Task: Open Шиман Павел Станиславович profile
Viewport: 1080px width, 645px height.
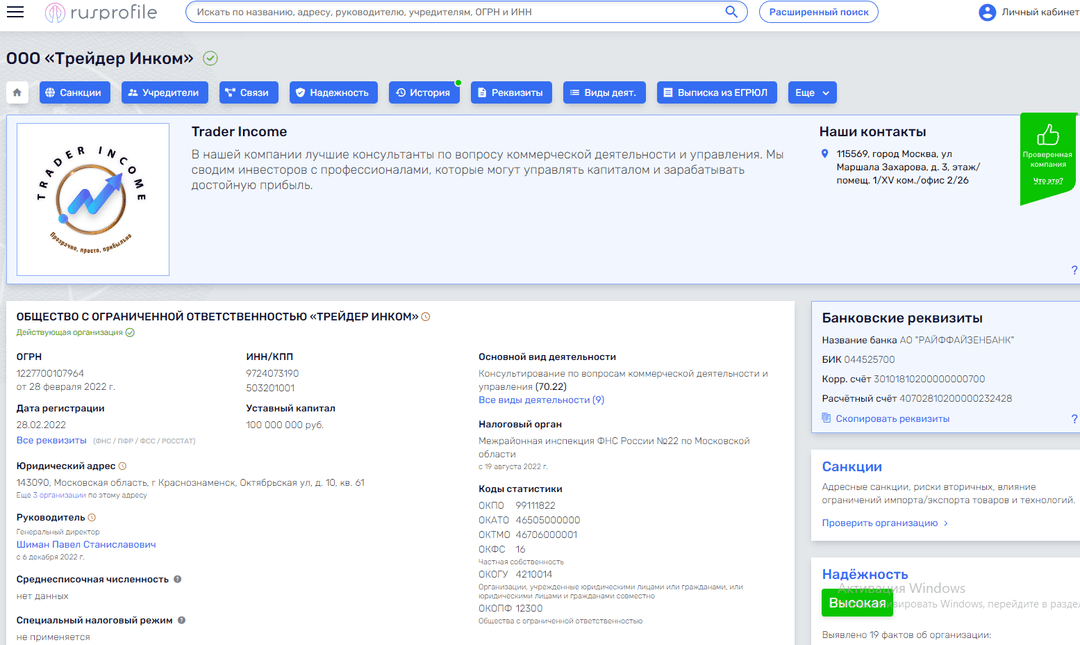Action: point(86,544)
